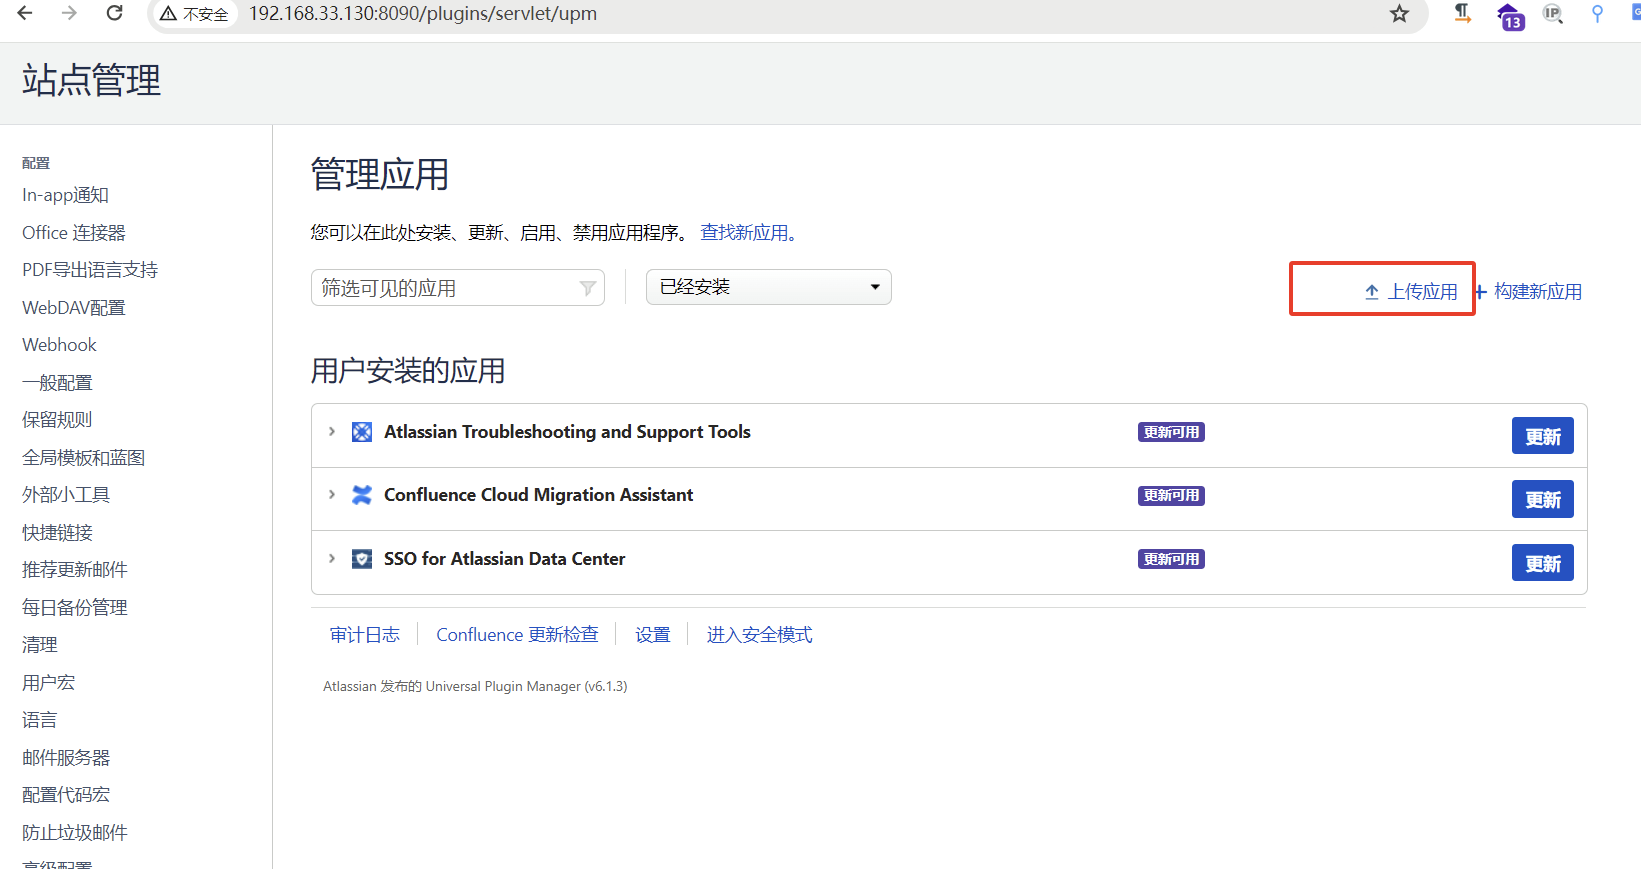Open the 已经安装 dropdown
This screenshot has height=869, width=1641.
click(x=768, y=287)
